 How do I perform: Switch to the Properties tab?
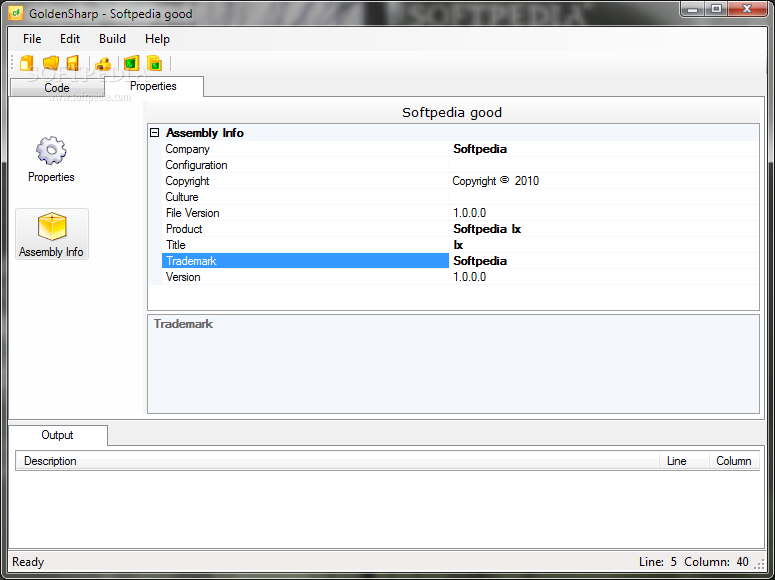(153, 86)
